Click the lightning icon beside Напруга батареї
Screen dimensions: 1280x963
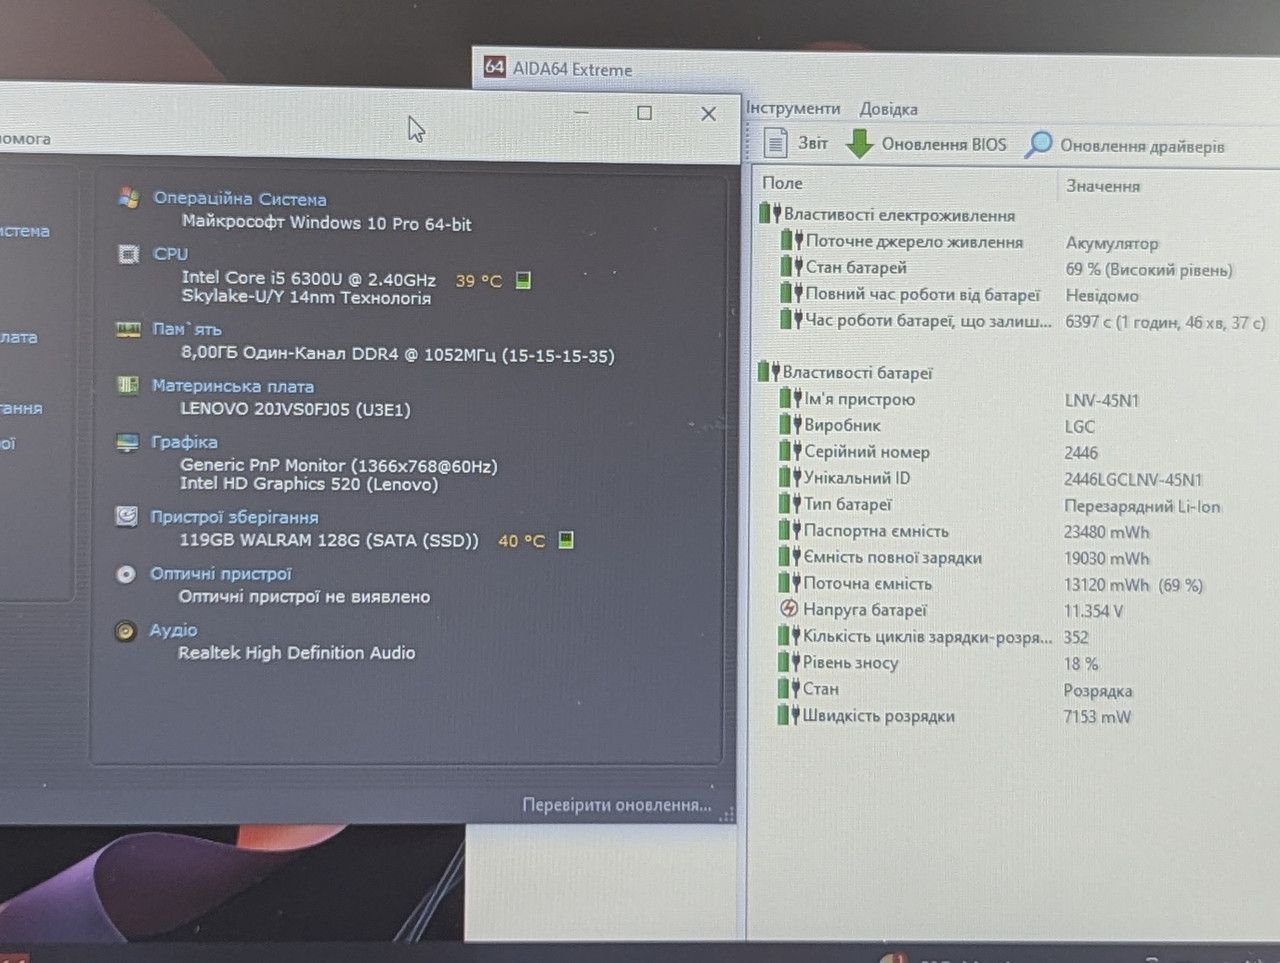pos(789,609)
